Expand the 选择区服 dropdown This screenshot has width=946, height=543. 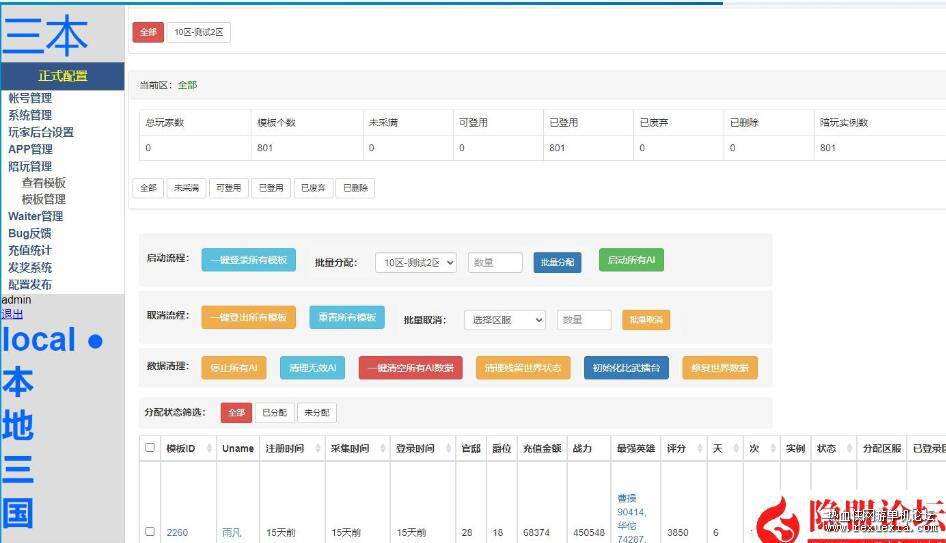click(504, 320)
